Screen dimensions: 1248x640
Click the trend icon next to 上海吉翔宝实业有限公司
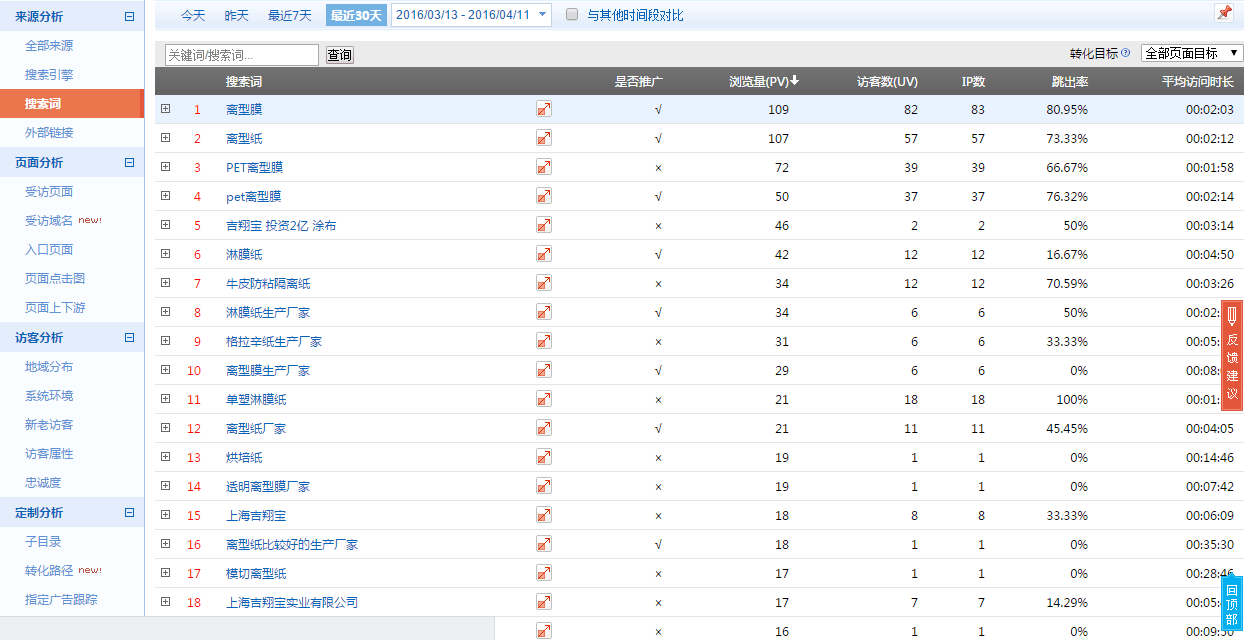[544, 602]
